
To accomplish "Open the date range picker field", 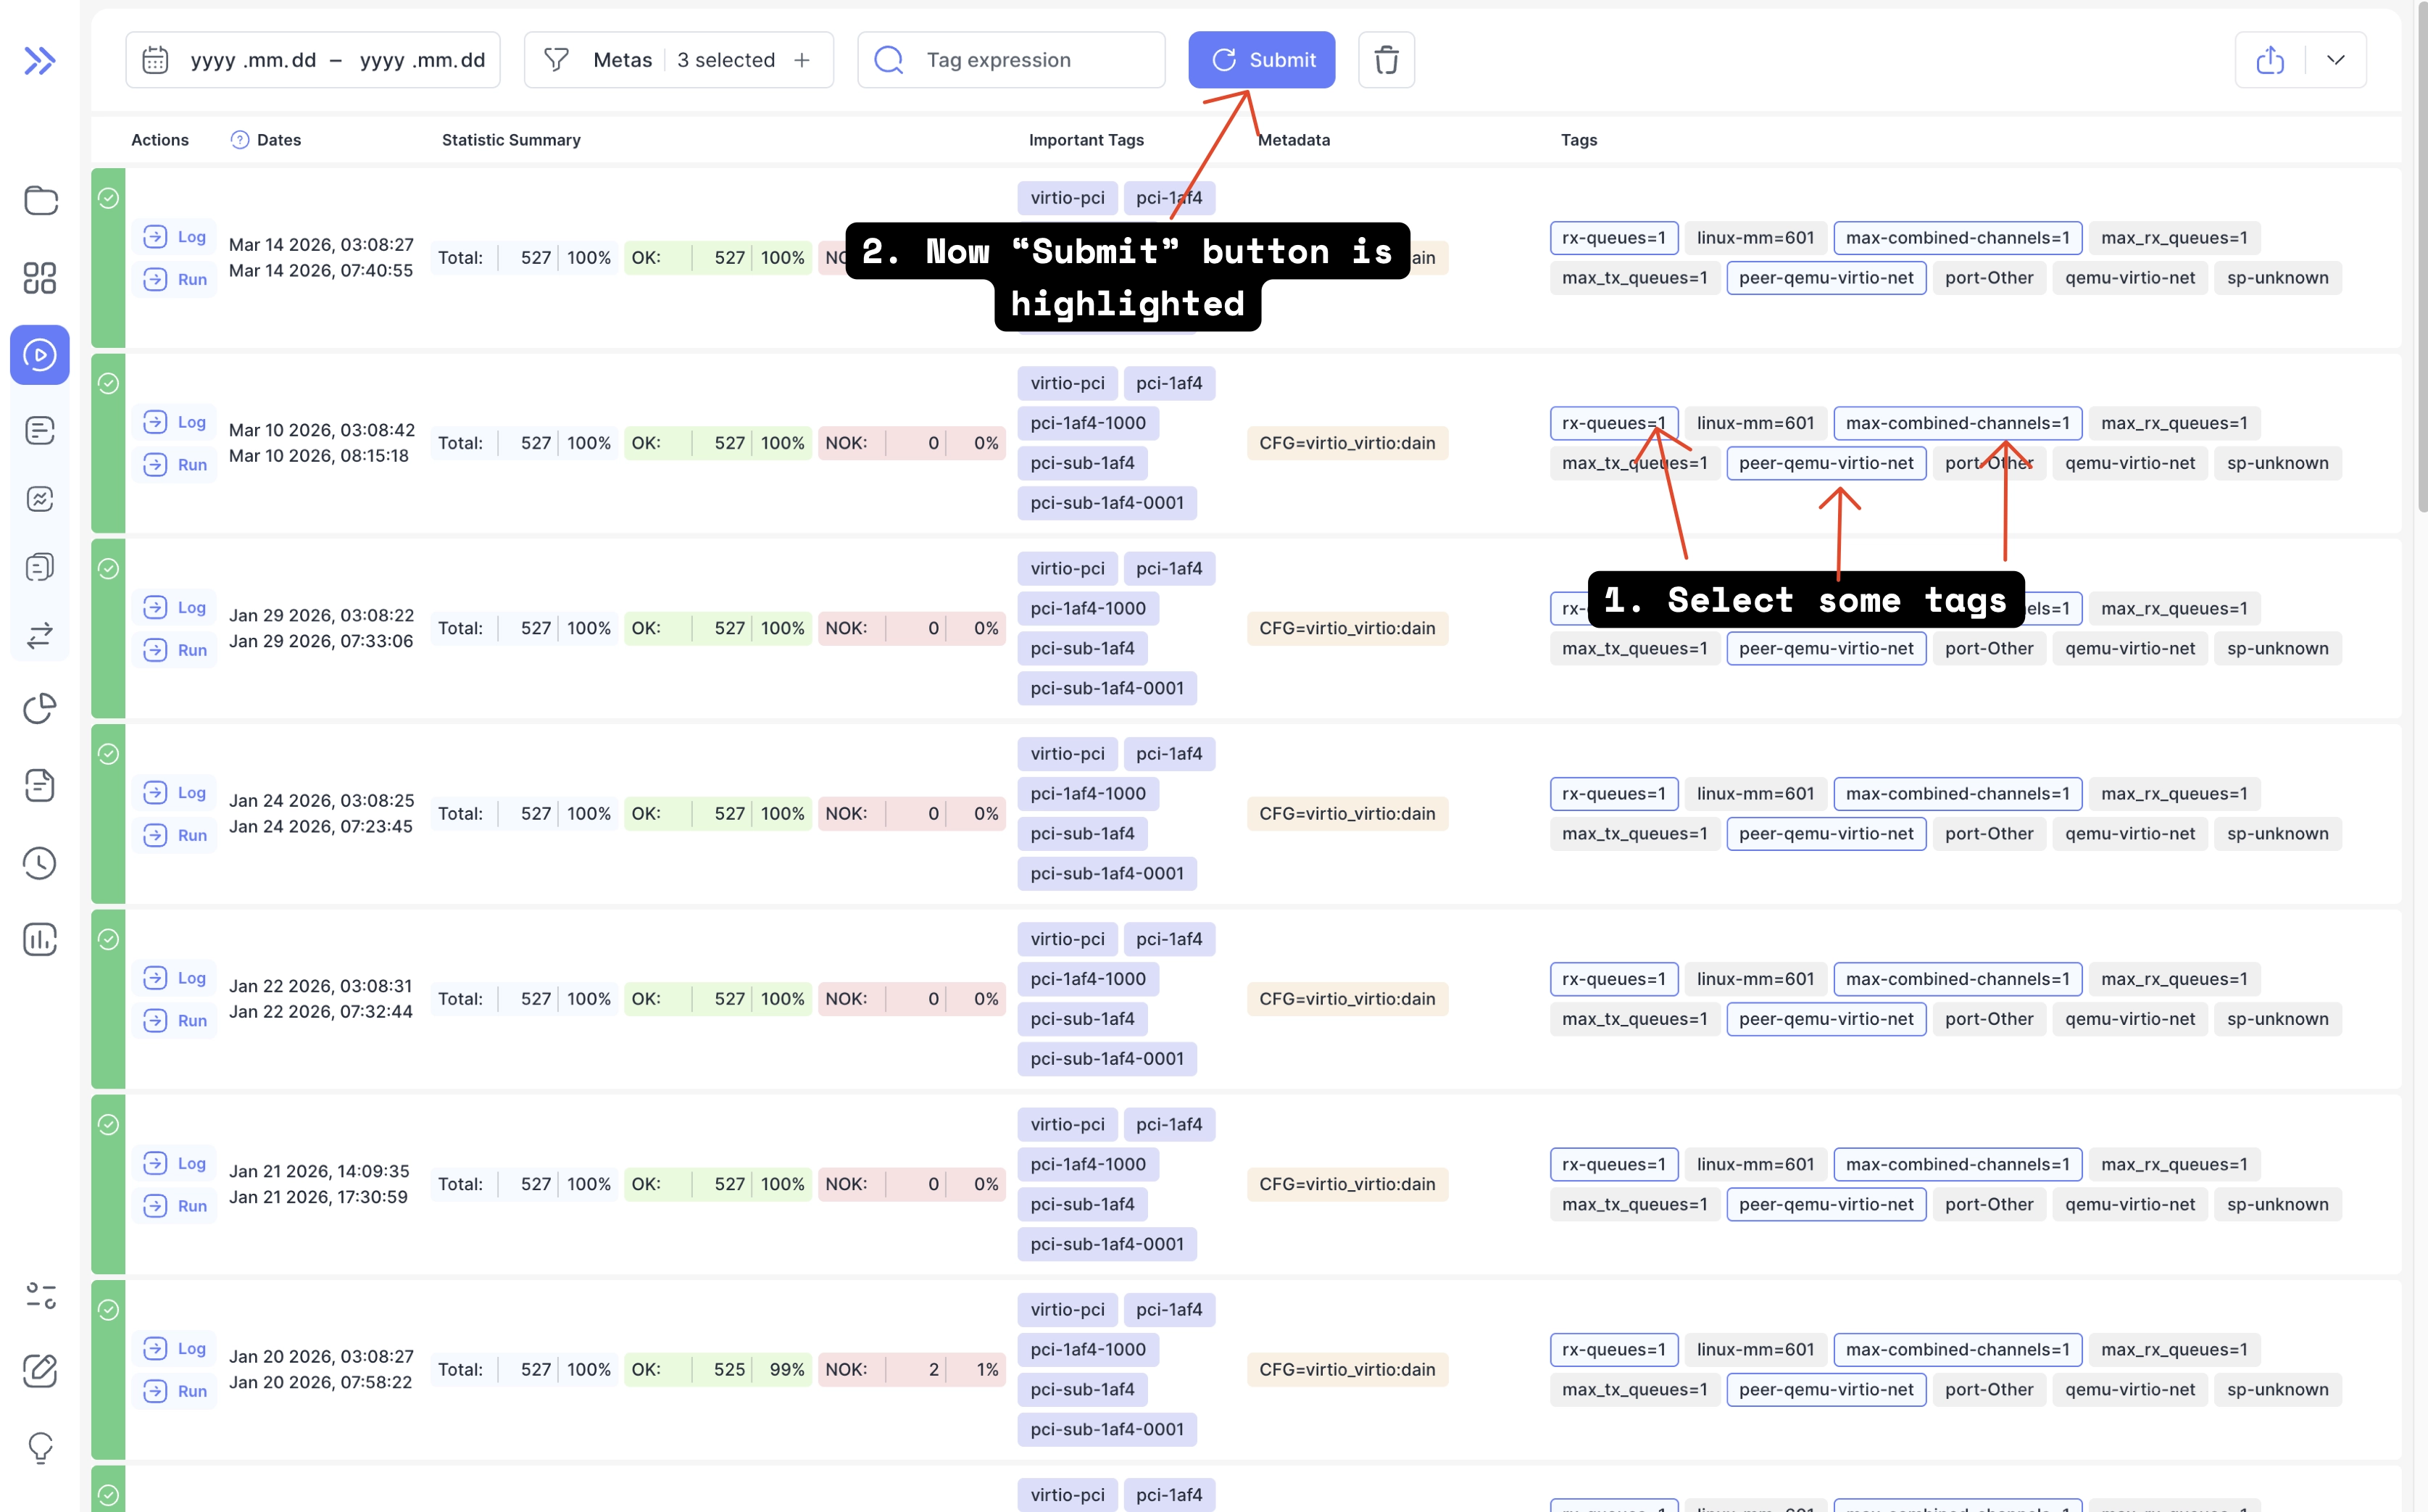I will tap(313, 60).
